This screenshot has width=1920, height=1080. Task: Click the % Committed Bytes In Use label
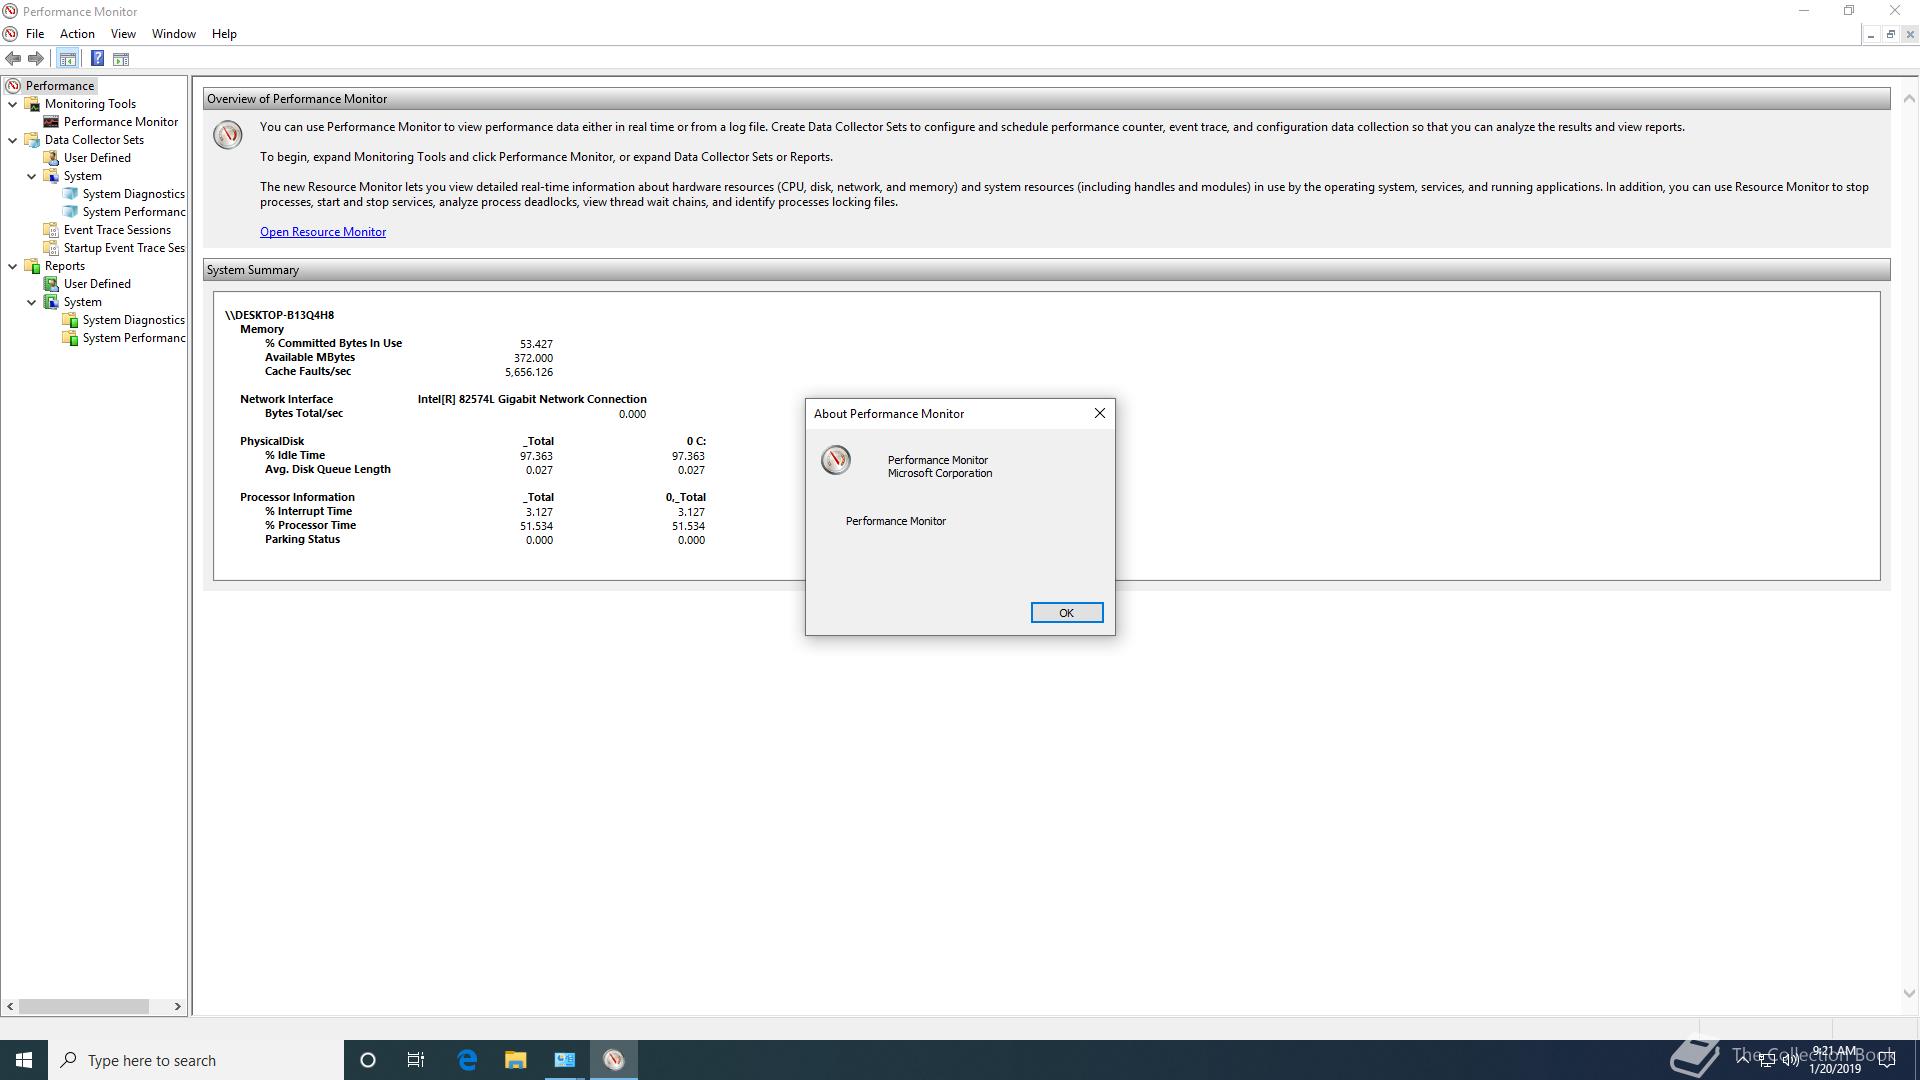(x=333, y=343)
